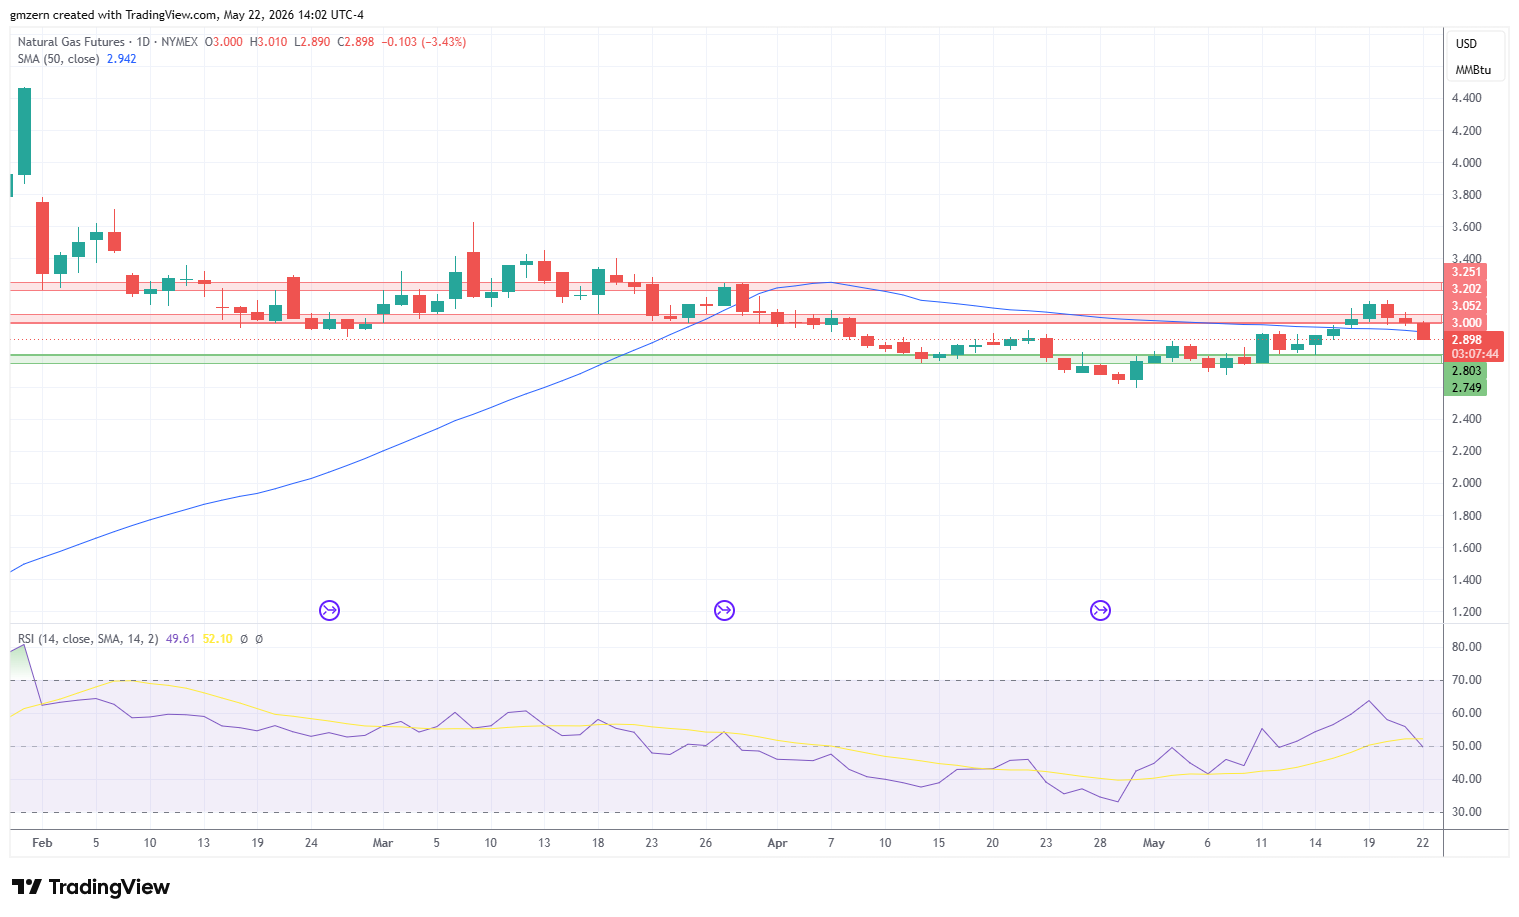Click the 22 date label on the time axis

pyautogui.click(x=1423, y=843)
